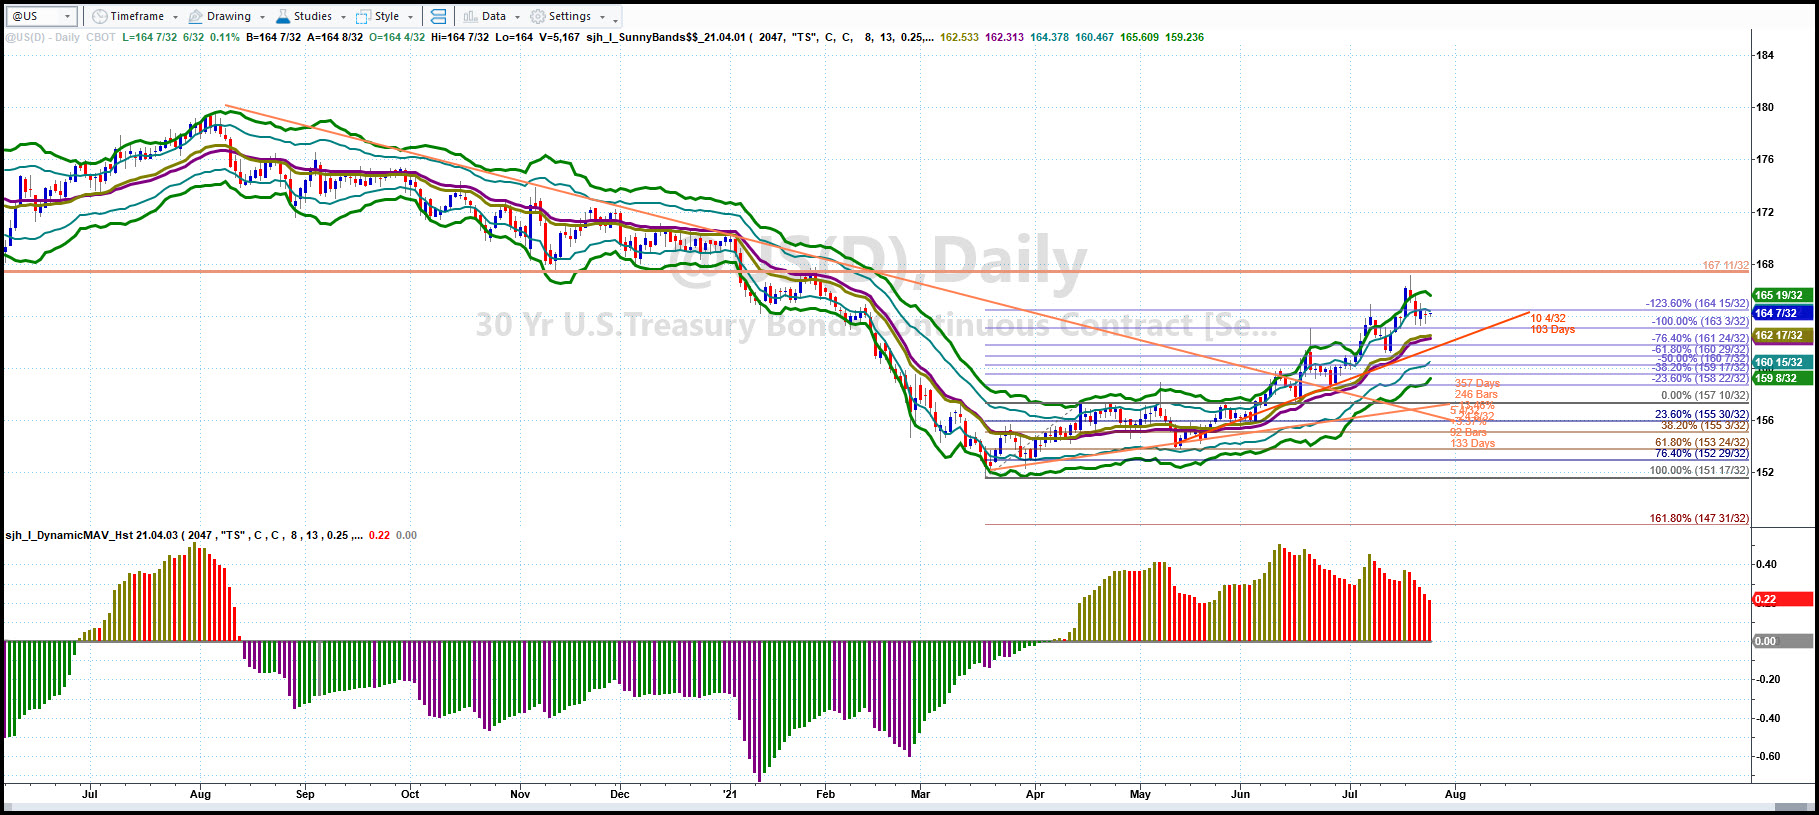Click the V=5,167 volume text

(559, 37)
